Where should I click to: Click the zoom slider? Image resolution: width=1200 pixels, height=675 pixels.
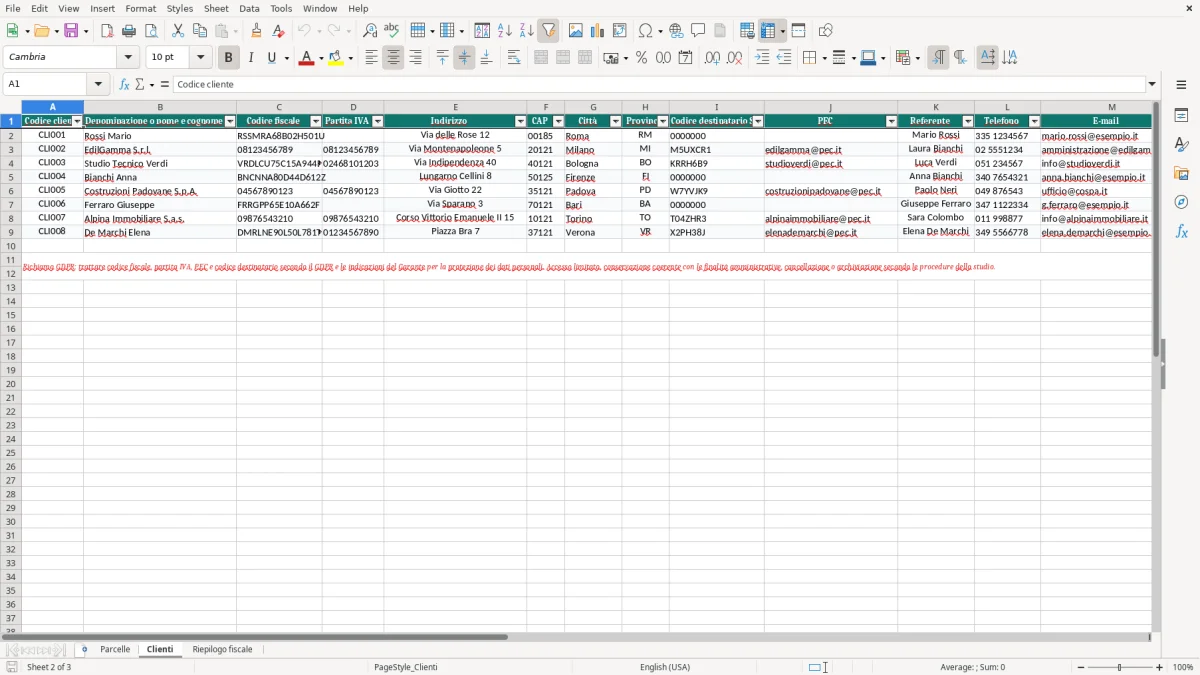[1119, 667]
